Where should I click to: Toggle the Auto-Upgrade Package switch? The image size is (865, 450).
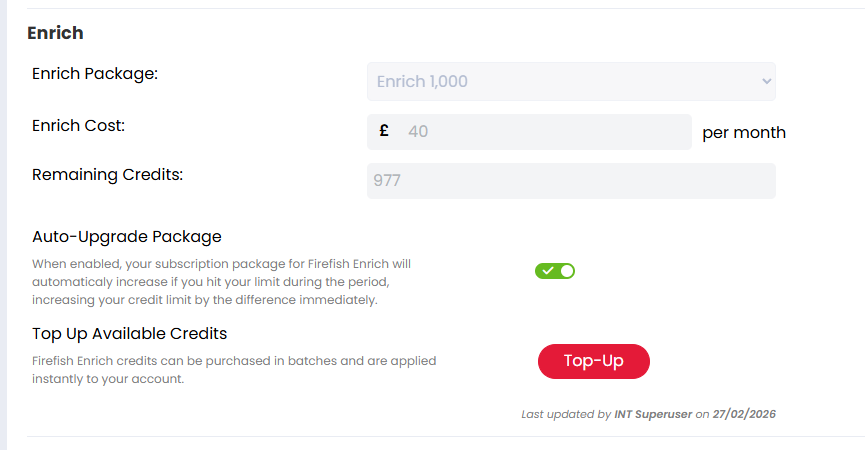pos(555,271)
